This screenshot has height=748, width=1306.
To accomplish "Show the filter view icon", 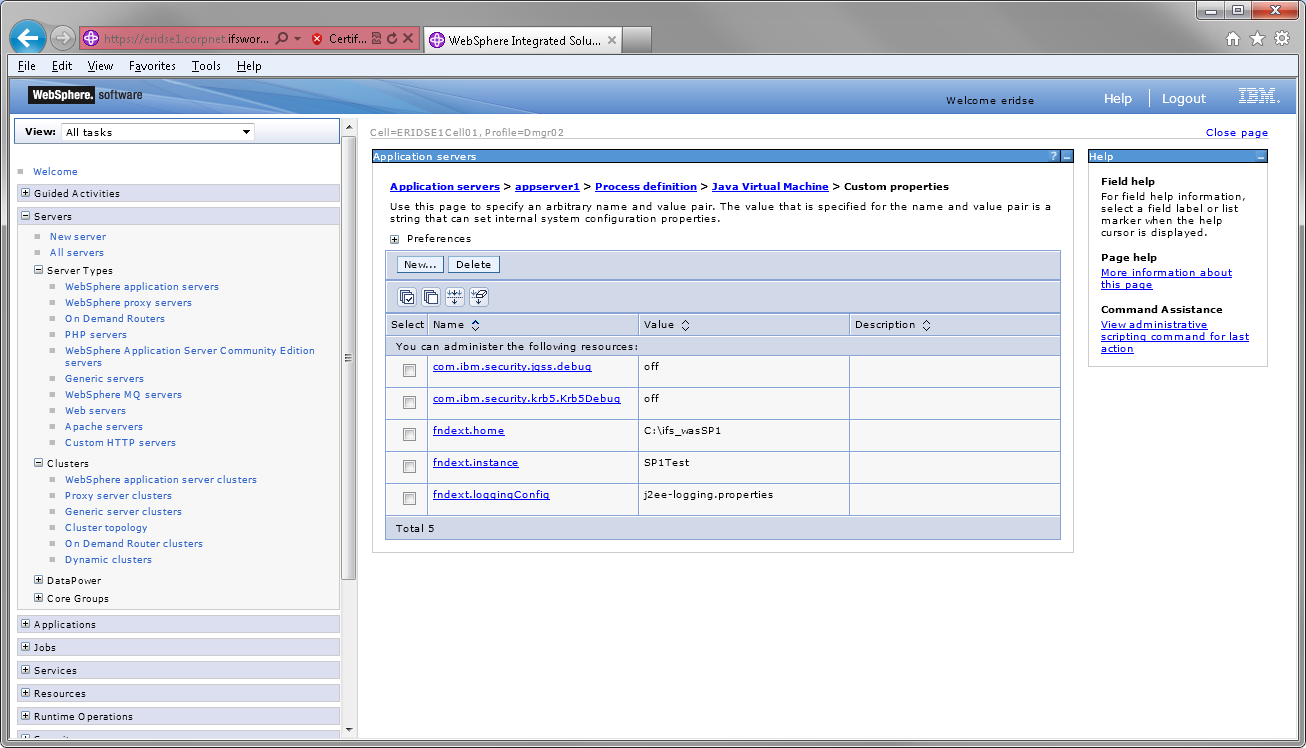I will pos(455,297).
